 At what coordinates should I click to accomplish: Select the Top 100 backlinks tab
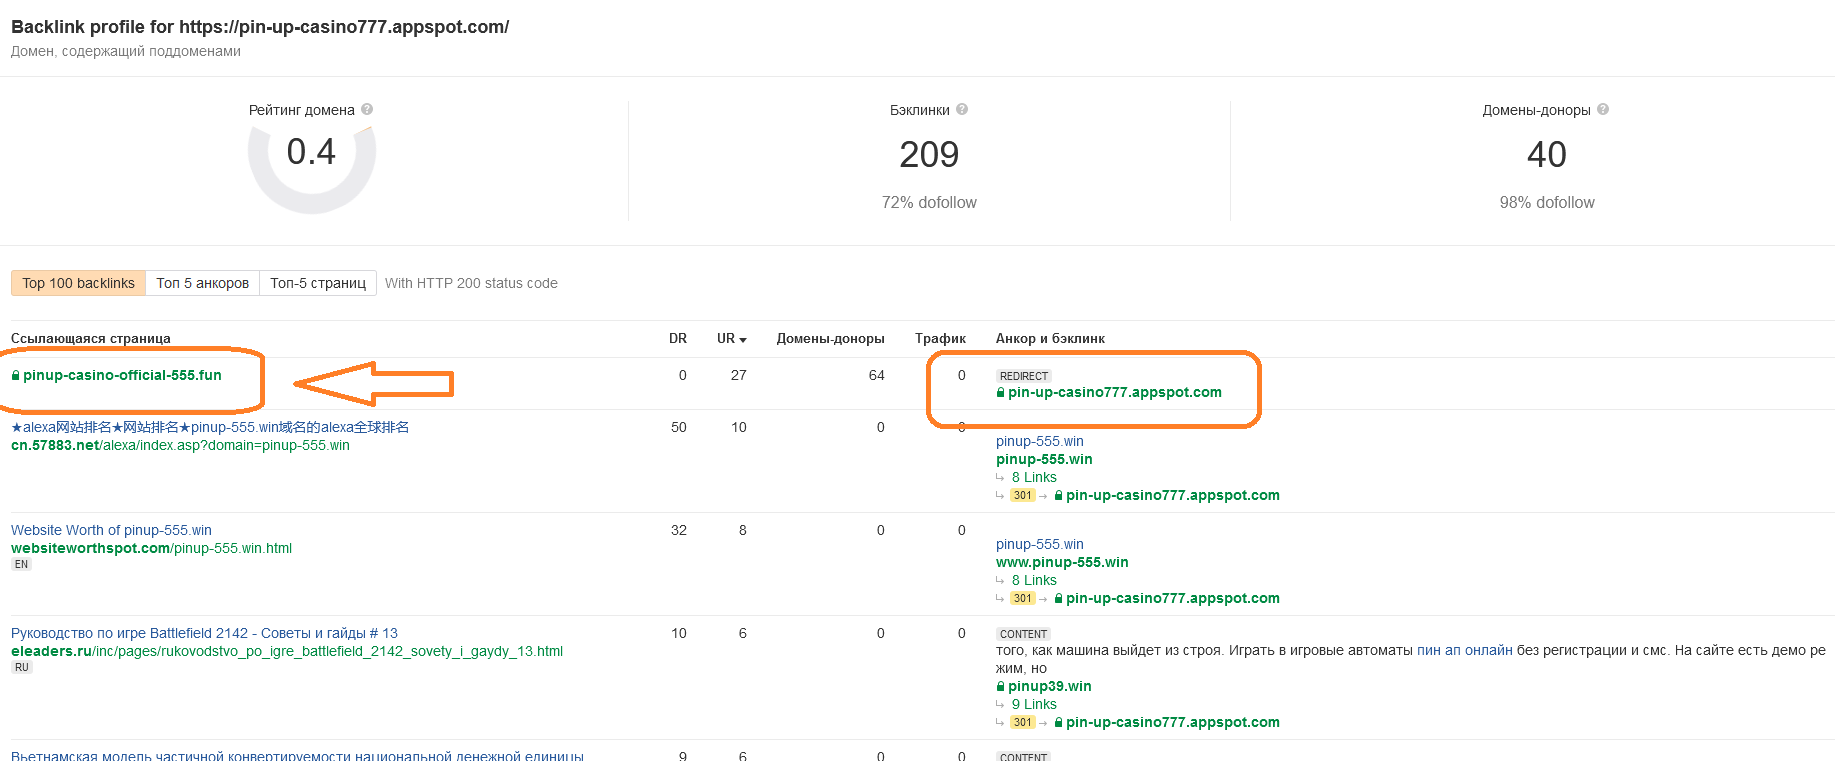(78, 283)
